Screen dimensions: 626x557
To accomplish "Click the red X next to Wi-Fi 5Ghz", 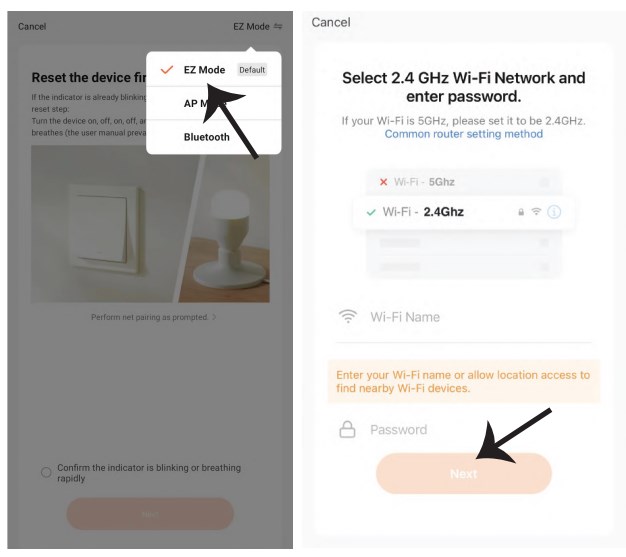I will [x=384, y=182].
